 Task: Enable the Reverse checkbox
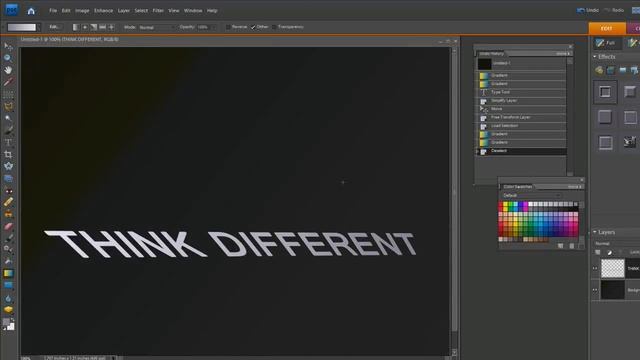point(228,27)
